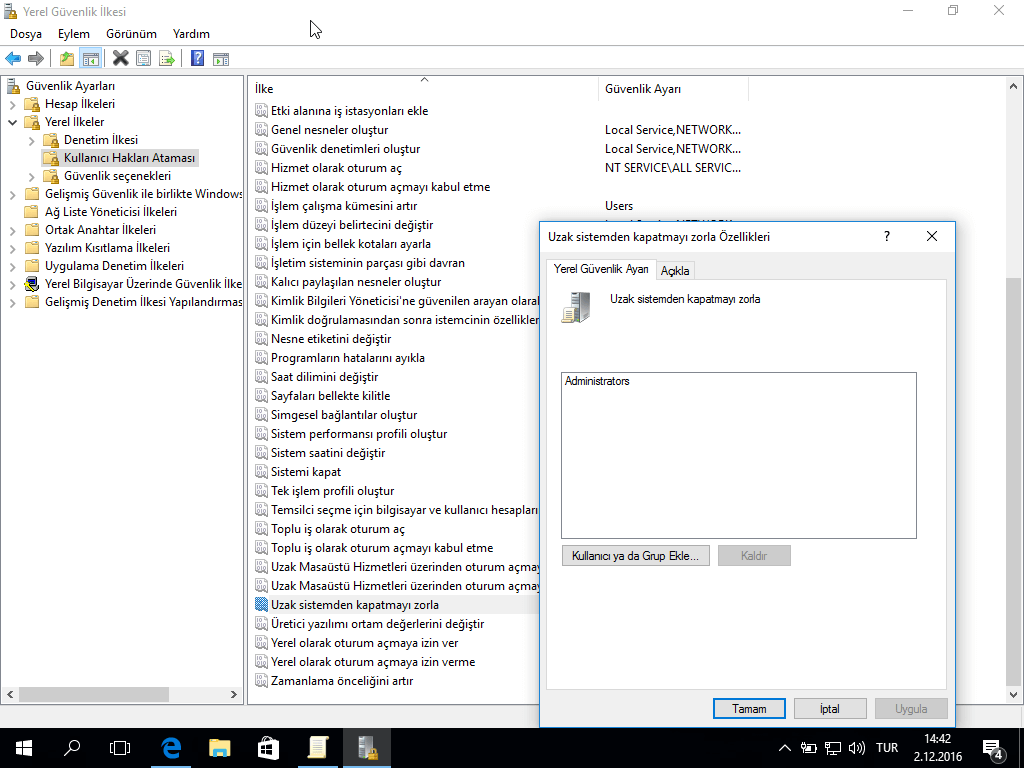1024x768 pixels.
Task: Click the blue Help question mark icon
Action: 197,58
